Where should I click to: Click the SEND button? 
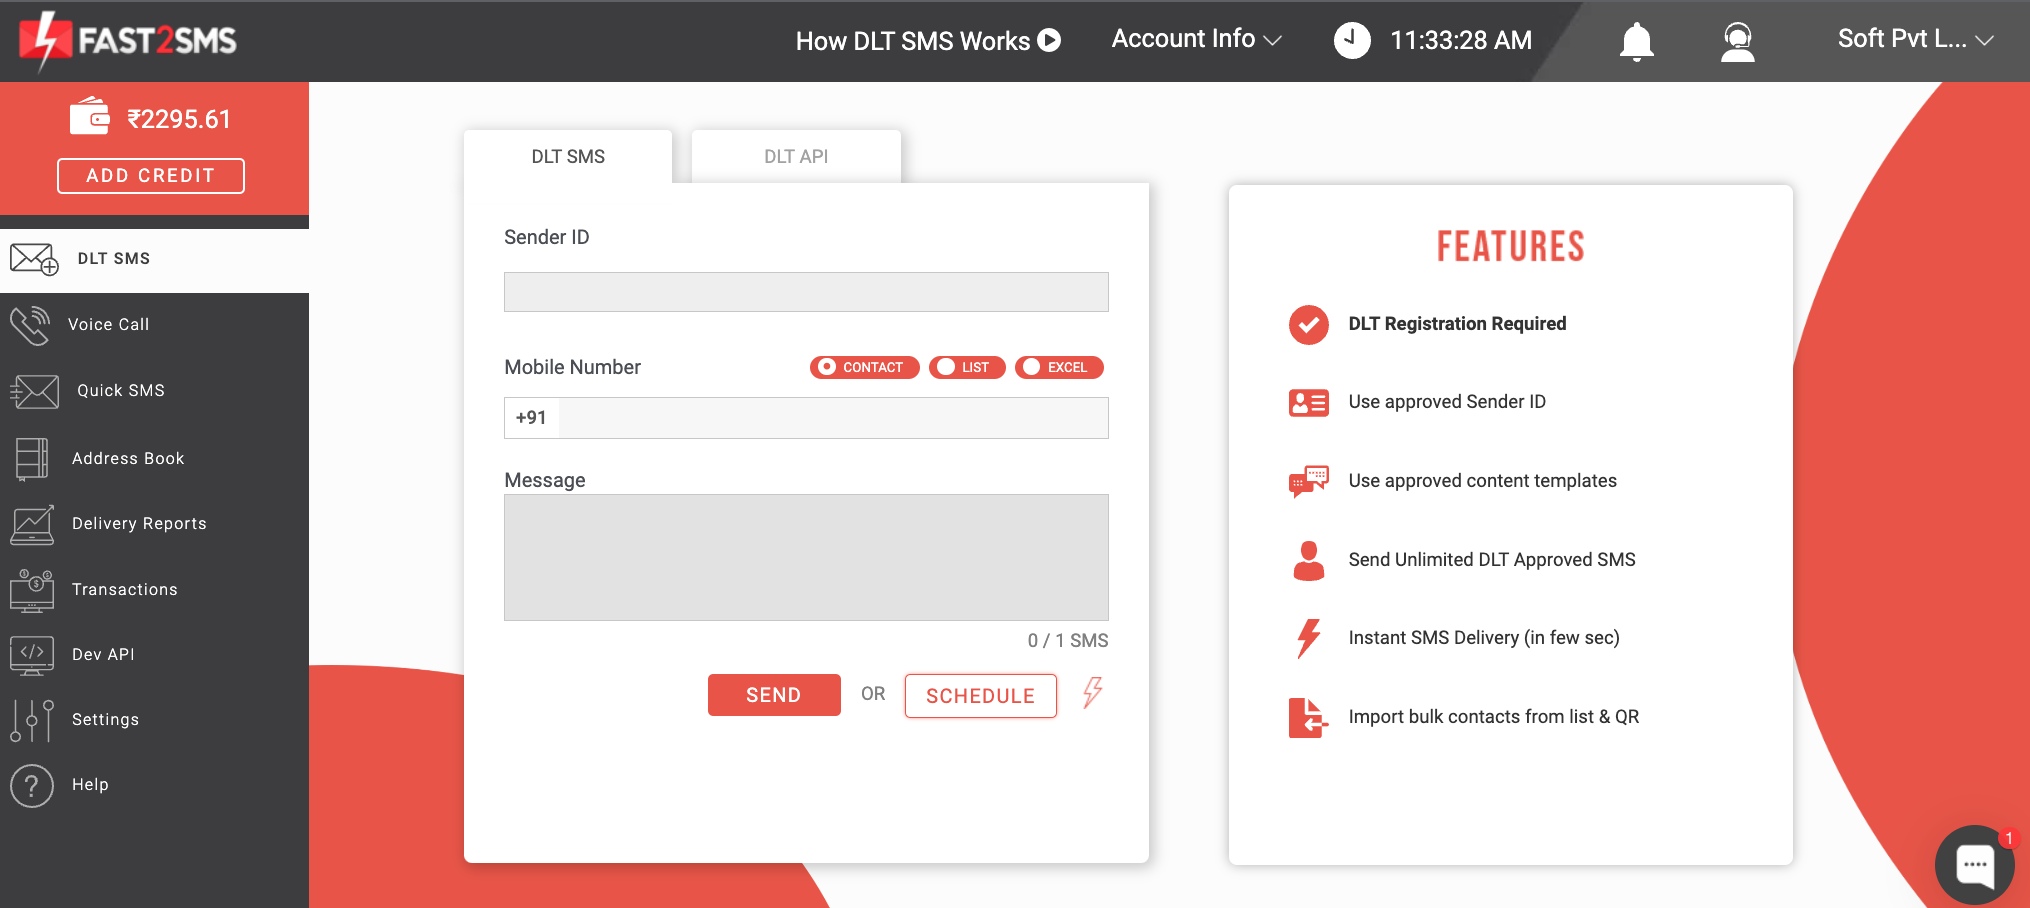point(774,695)
